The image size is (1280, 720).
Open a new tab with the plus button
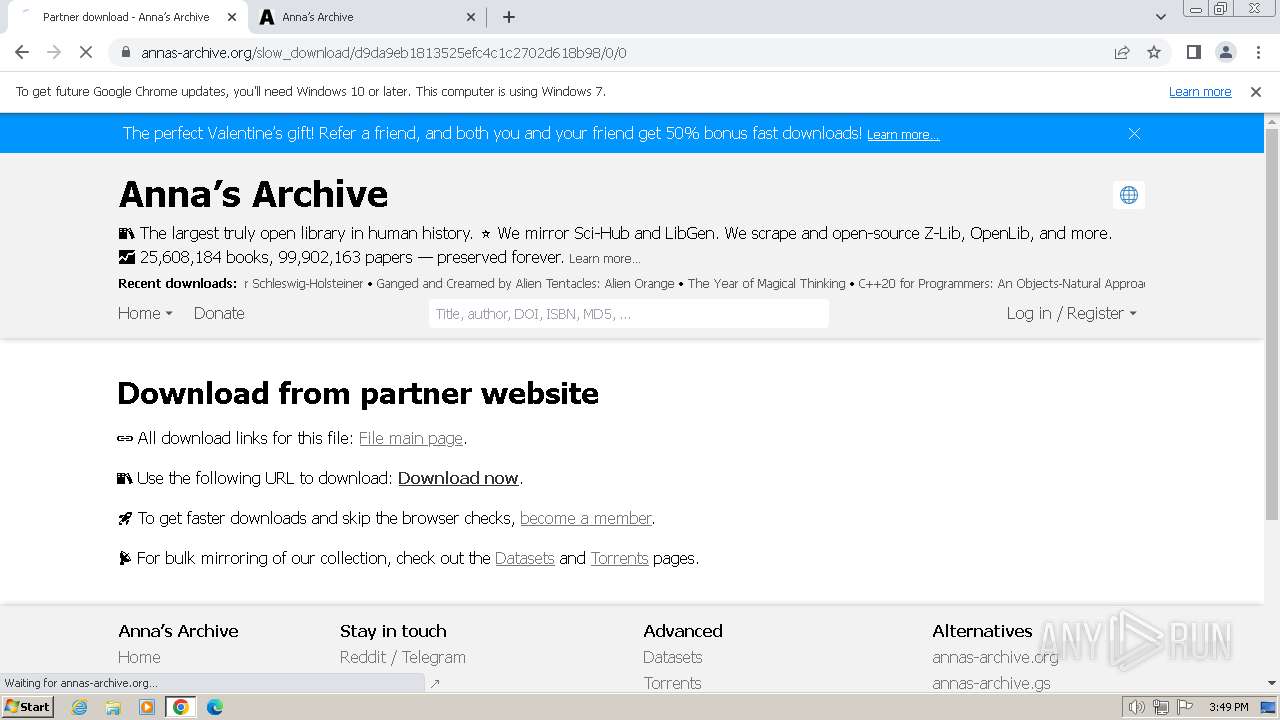509,17
